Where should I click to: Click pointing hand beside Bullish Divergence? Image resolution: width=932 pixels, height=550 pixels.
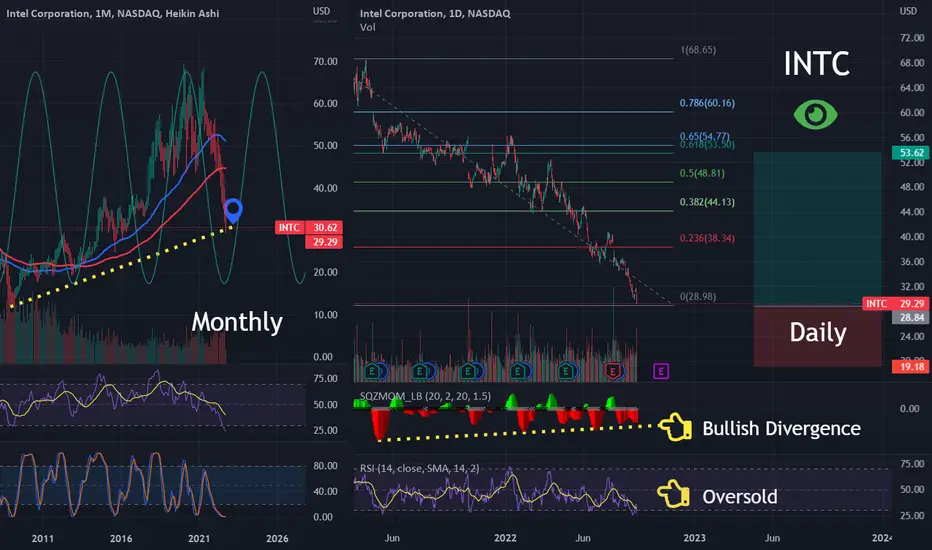click(675, 428)
